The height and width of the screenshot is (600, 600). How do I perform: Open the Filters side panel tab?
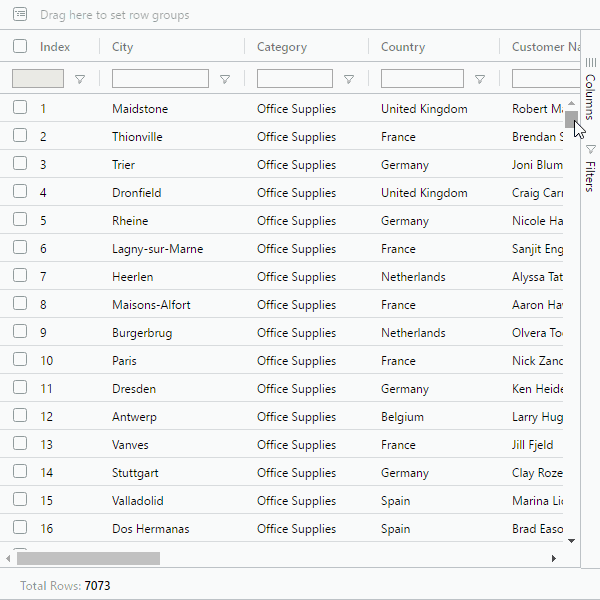[590, 168]
